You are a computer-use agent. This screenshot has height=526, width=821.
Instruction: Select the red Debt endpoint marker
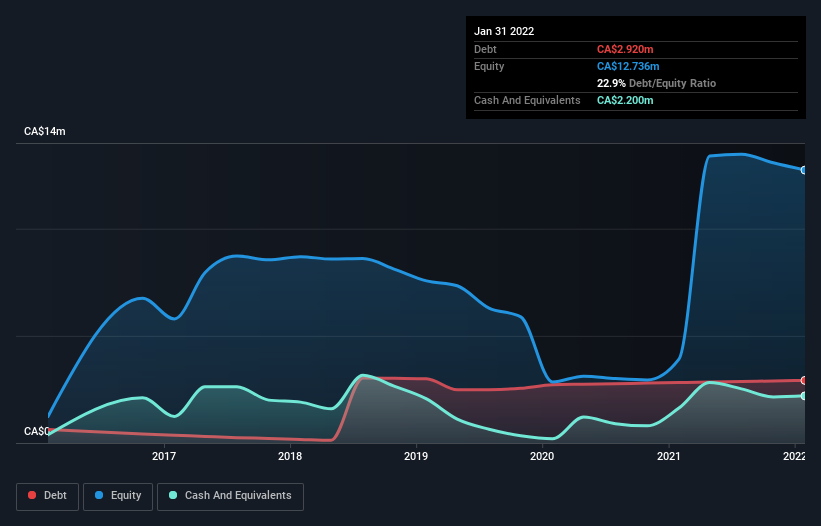(804, 380)
